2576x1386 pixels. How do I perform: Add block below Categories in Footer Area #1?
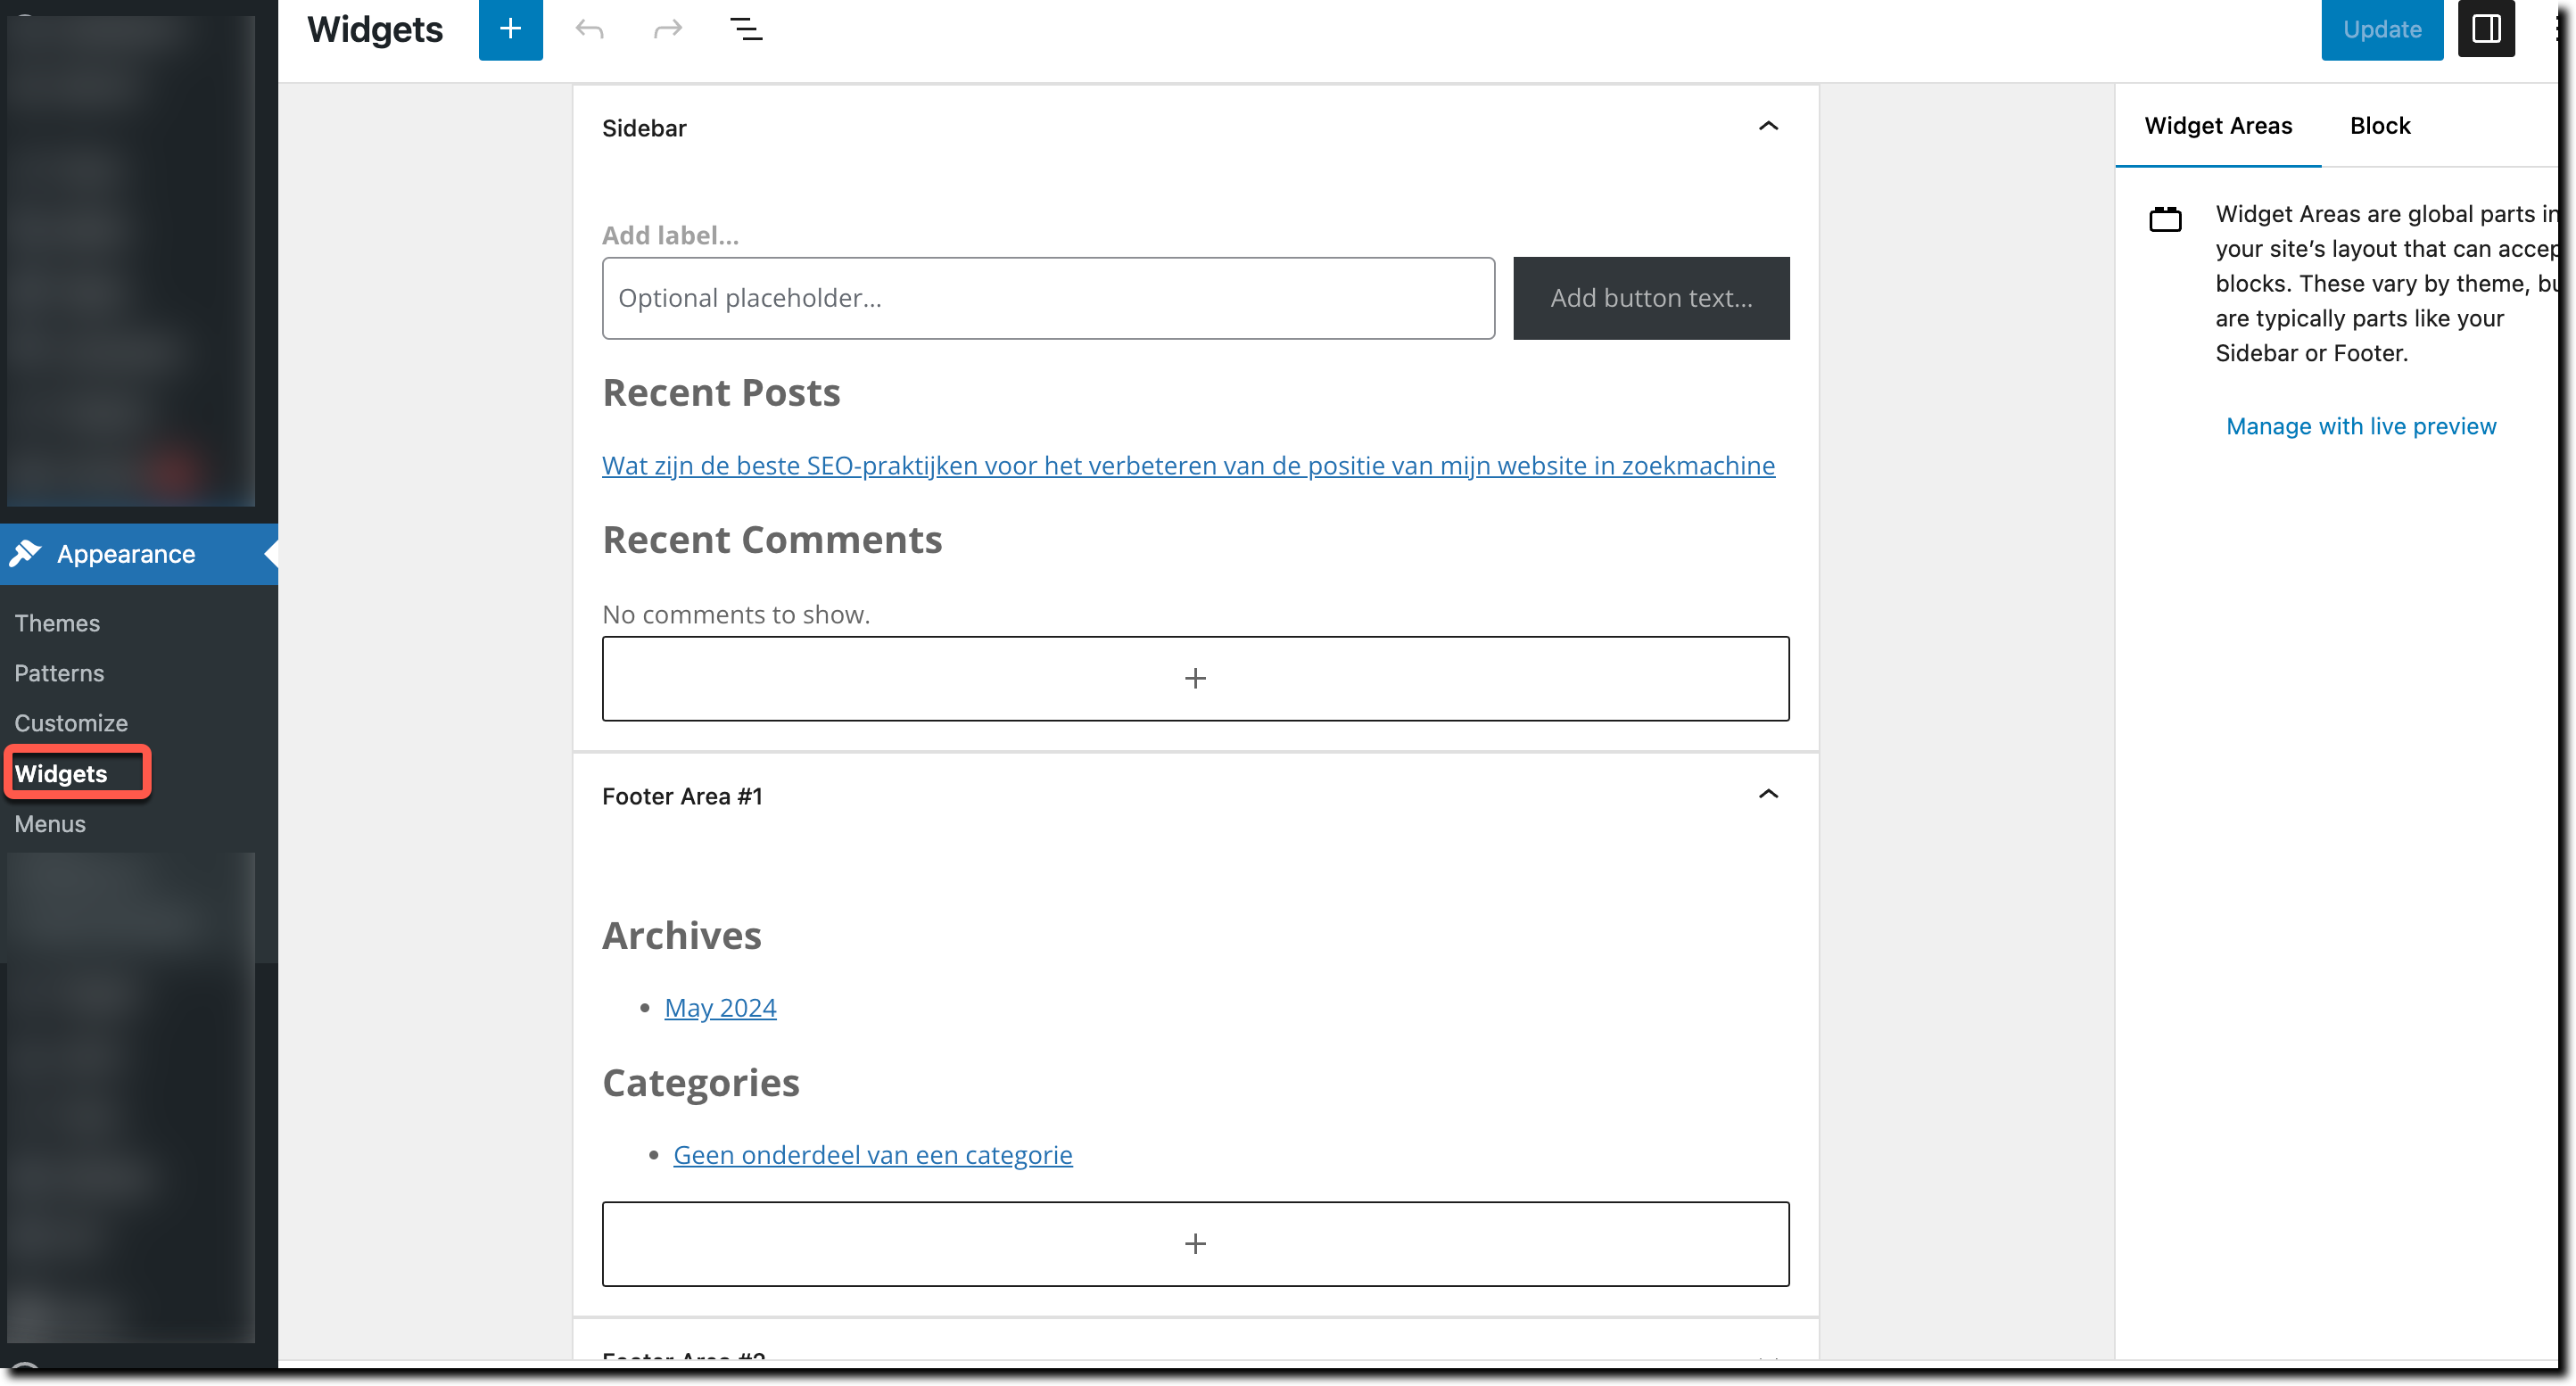pyautogui.click(x=1195, y=1243)
